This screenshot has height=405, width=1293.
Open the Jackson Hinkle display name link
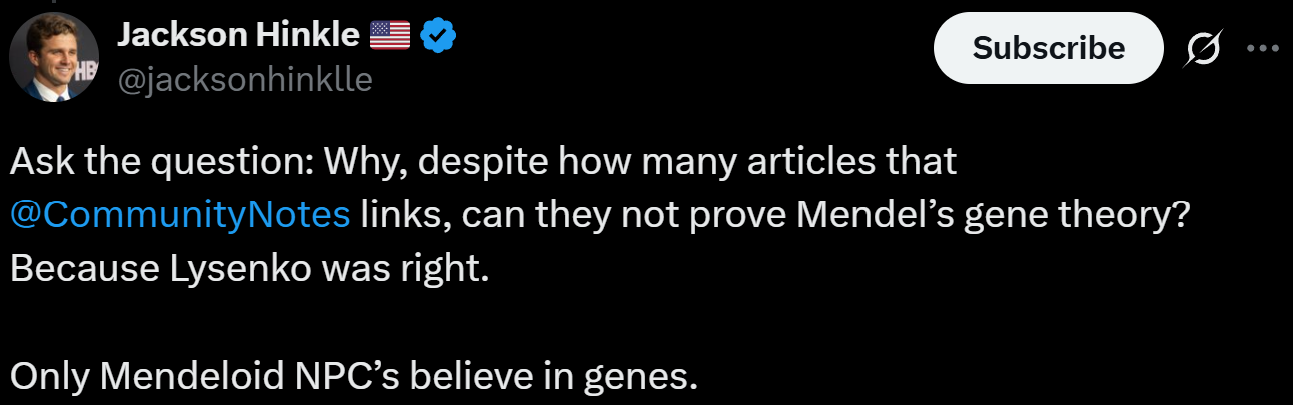238,36
